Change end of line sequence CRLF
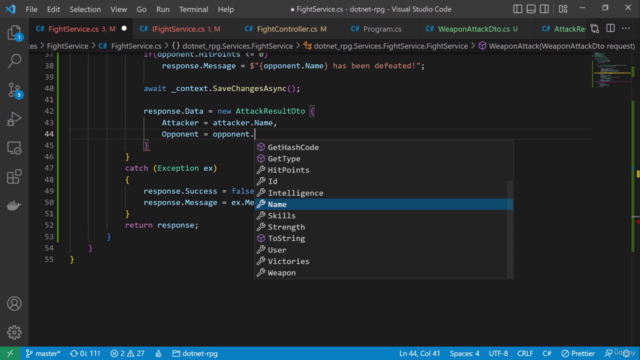The height and width of the screenshot is (360, 640). click(525, 353)
